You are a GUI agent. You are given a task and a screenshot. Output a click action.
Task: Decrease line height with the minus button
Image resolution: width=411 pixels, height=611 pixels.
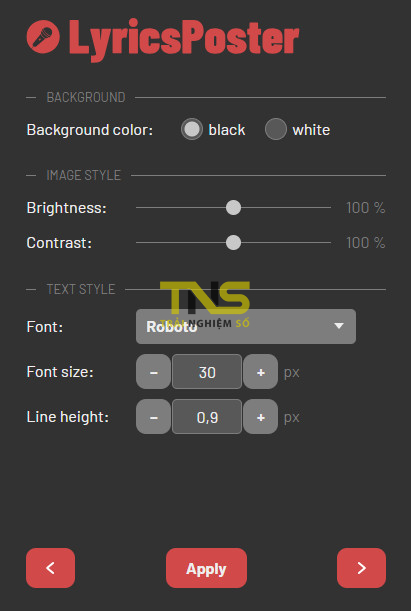(x=153, y=417)
